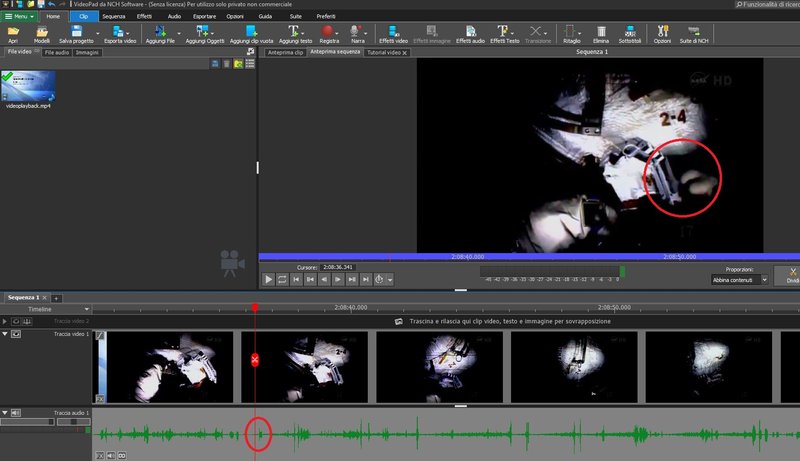Collapse the Traccia video 1 track
Image resolution: width=800 pixels, height=461 pixels.
pyautogui.click(x=5, y=334)
